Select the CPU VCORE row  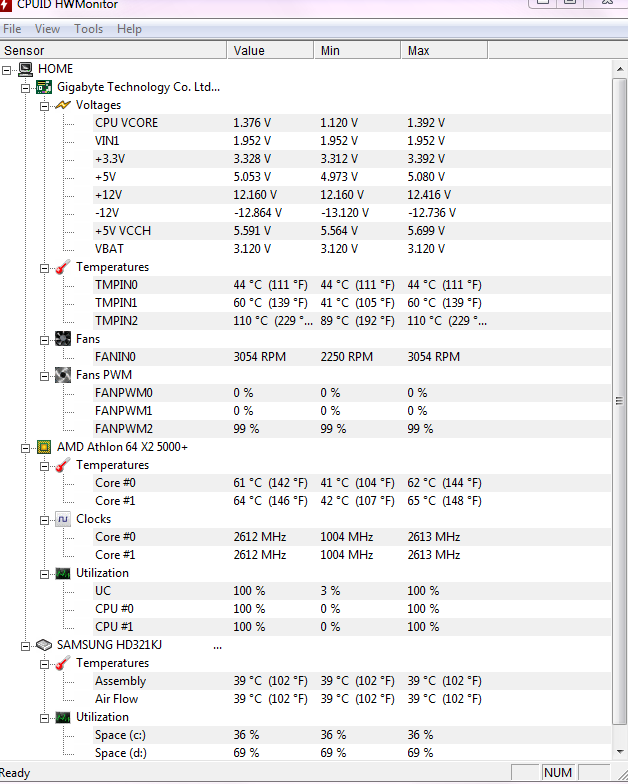pos(126,123)
